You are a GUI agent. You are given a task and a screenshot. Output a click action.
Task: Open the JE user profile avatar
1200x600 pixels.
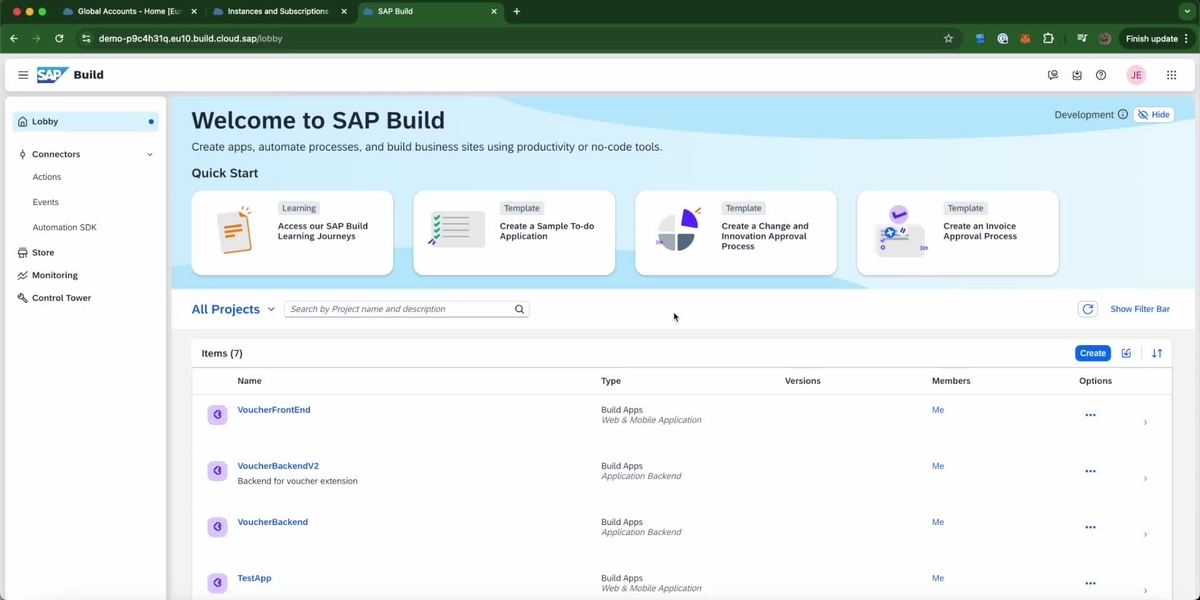tap(1136, 75)
